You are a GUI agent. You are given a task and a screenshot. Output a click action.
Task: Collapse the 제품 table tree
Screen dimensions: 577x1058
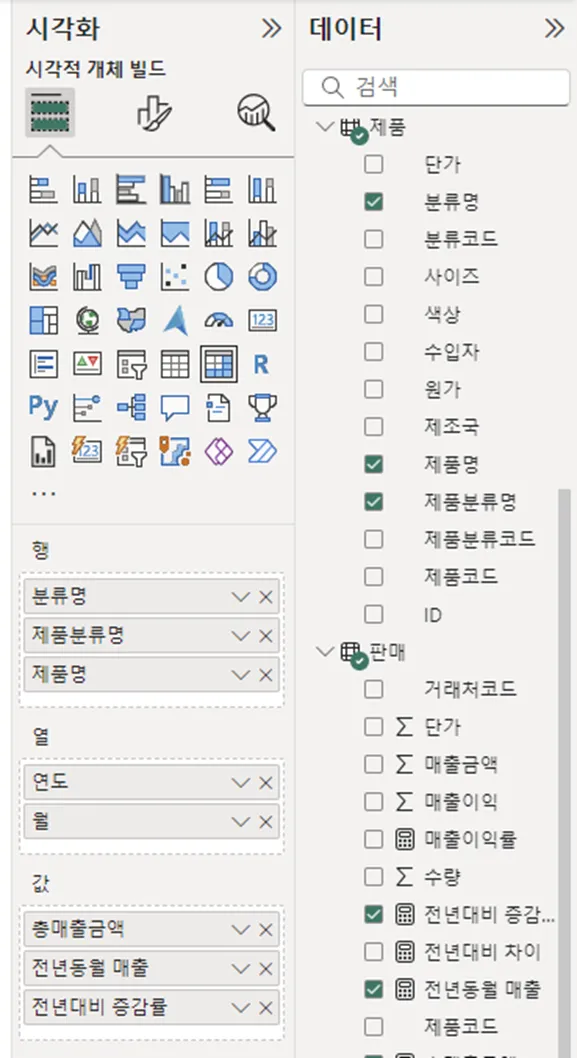click(x=325, y=126)
